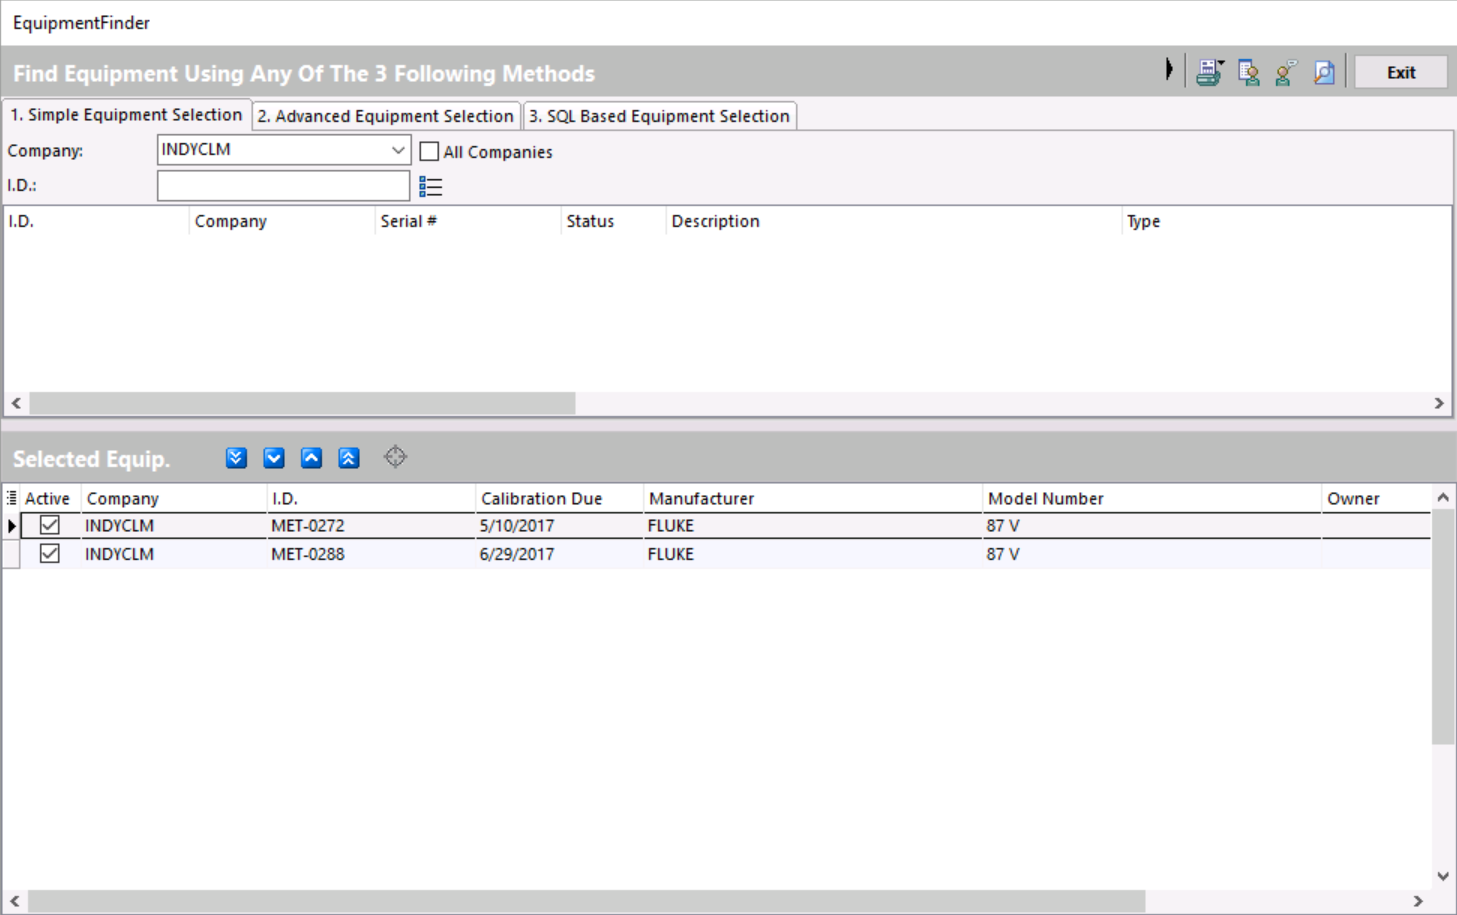Click the double down arrow button
The image size is (1457, 915).
pyautogui.click(x=236, y=458)
